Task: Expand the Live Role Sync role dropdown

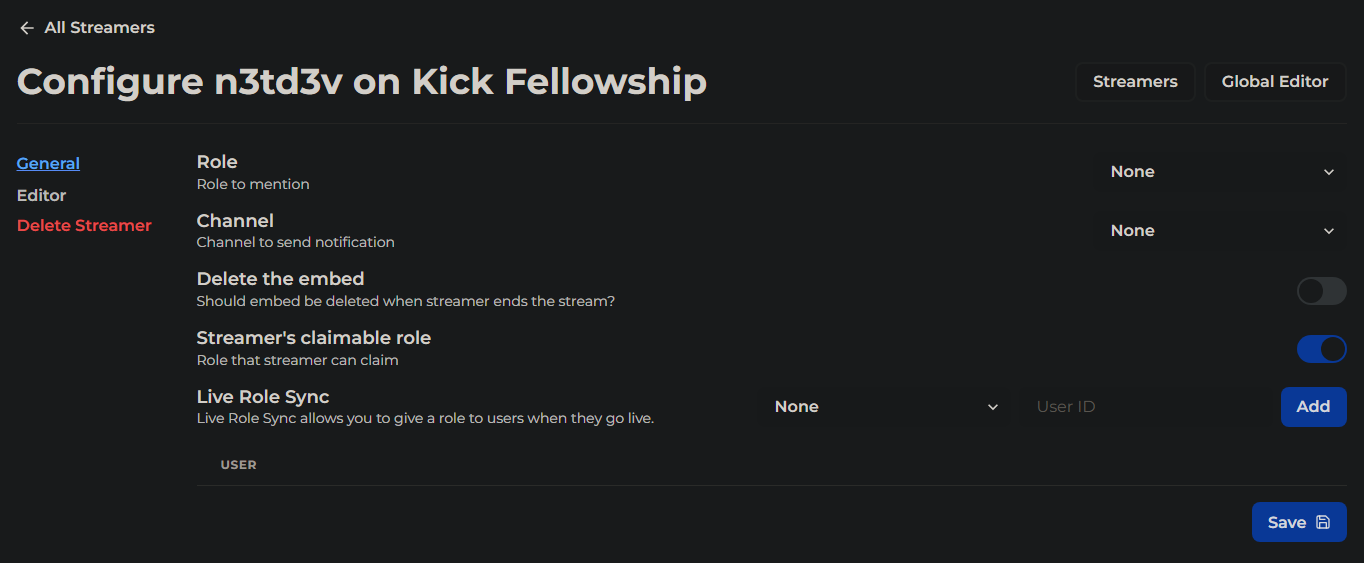Action: 885,407
